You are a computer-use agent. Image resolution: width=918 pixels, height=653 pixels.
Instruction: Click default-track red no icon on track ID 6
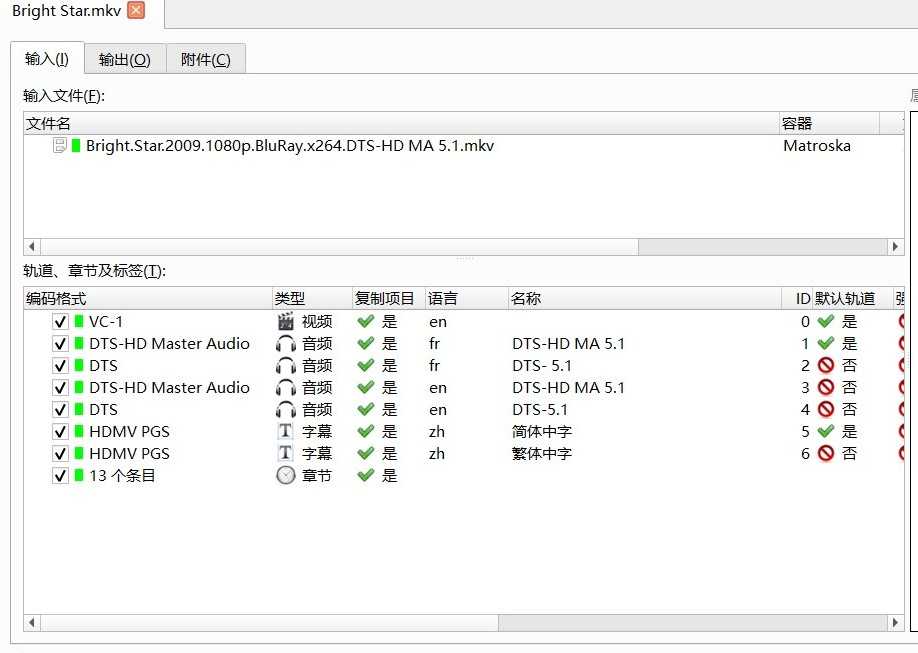pos(826,453)
